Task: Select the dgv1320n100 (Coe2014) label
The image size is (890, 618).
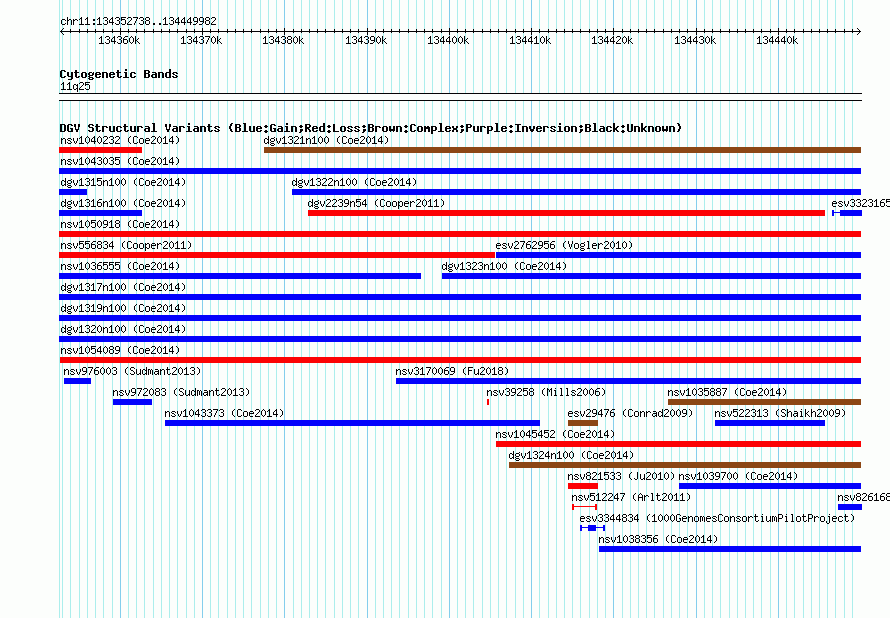Action: tap(123, 329)
